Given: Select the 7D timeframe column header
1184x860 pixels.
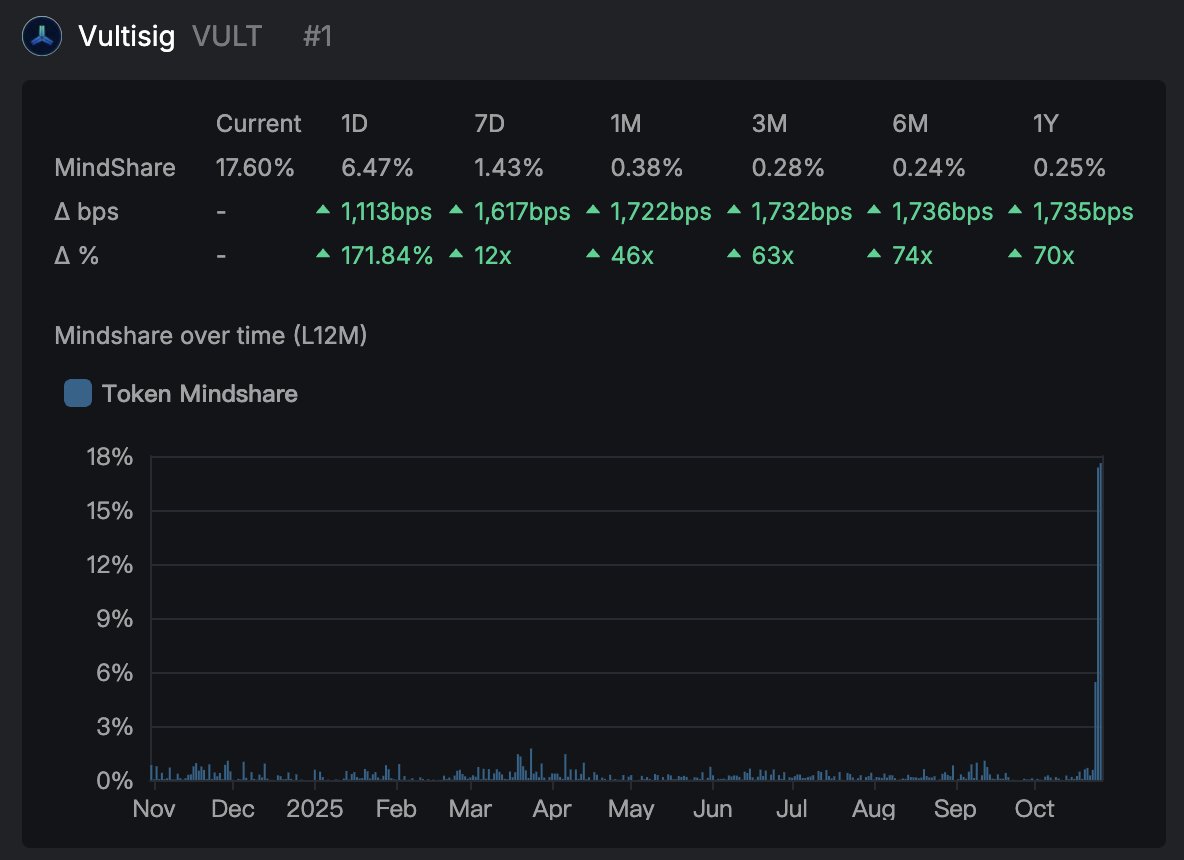Looking at the screenshot, I should (490, 124).
